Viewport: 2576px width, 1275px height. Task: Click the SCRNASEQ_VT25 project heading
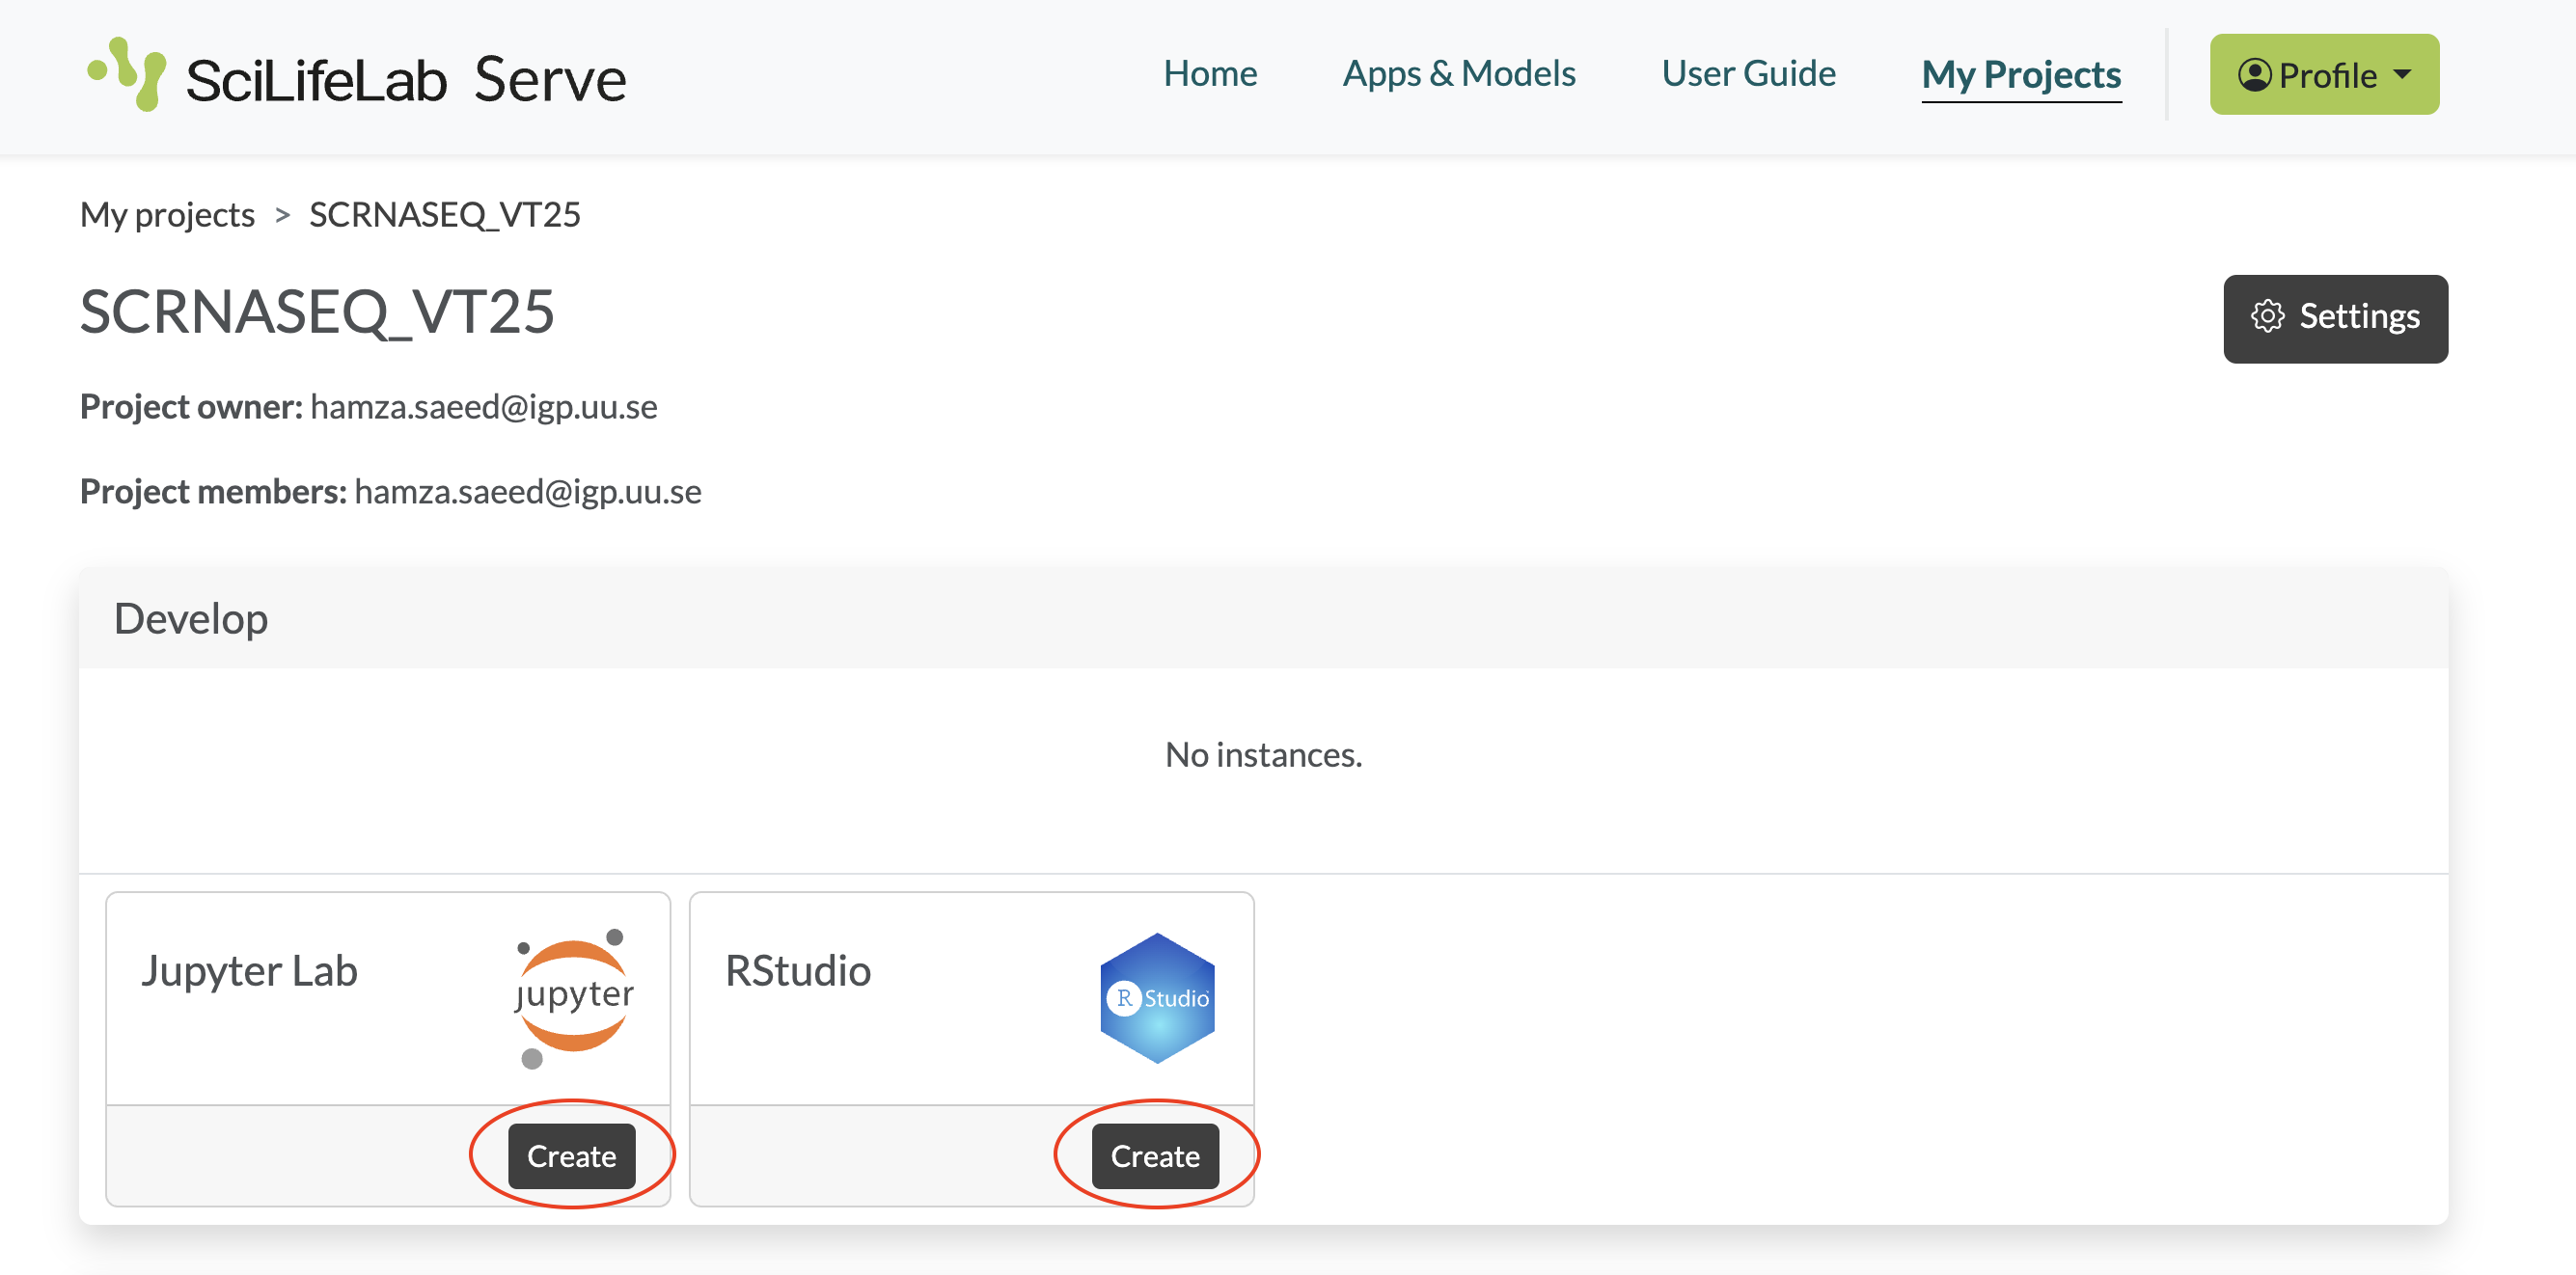pyautogui.click(x=317, y=312)
